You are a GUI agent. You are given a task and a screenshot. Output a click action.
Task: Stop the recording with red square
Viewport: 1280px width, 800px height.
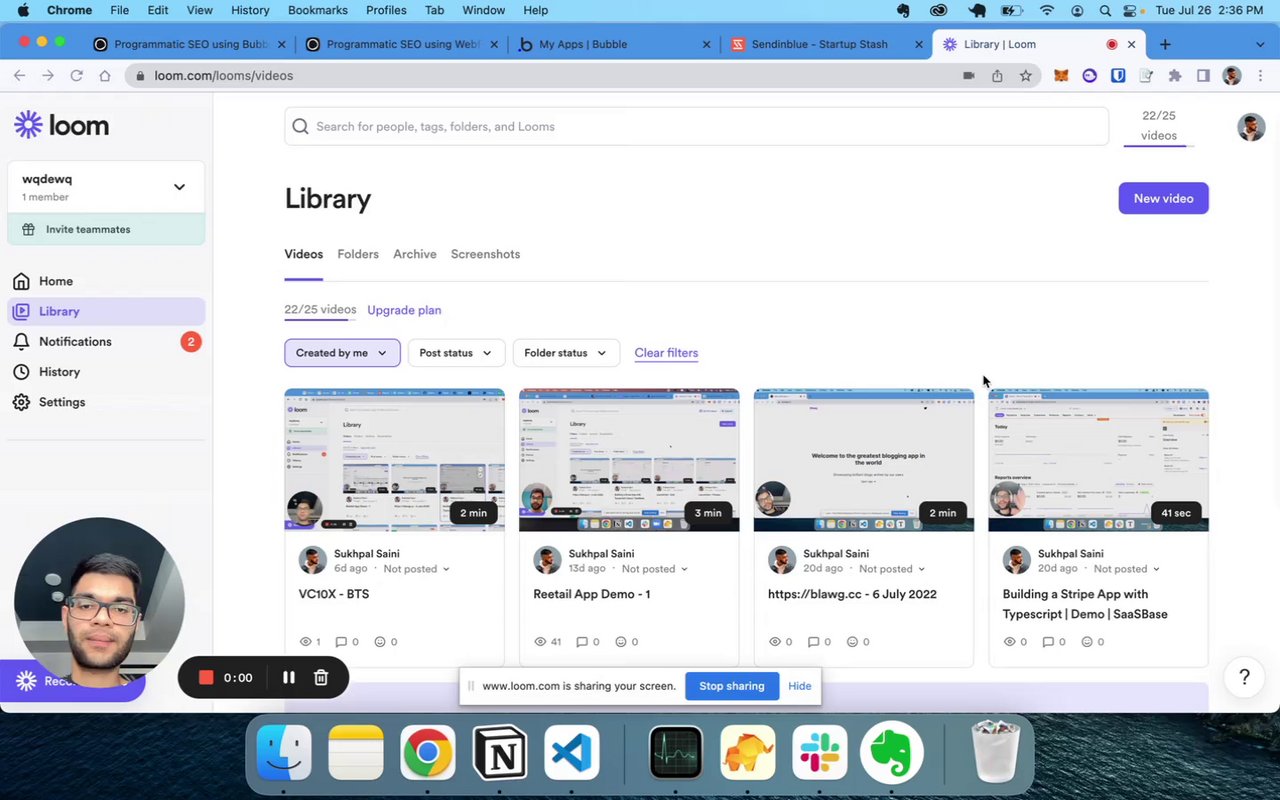(x=206, y=677)
